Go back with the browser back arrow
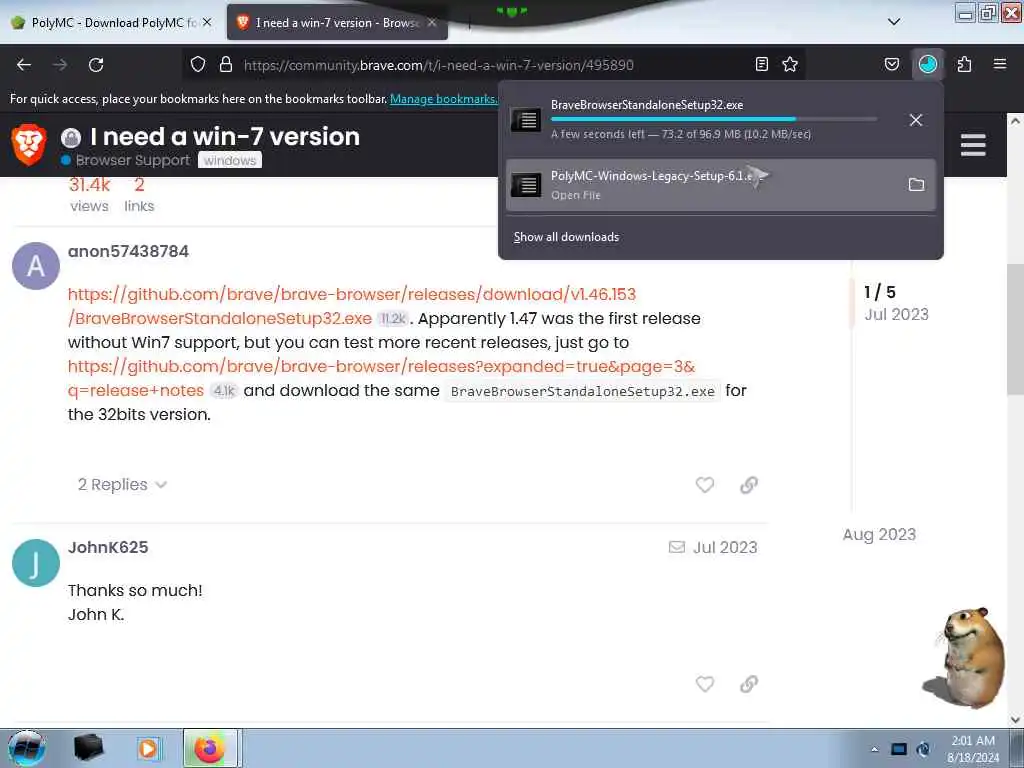The width and height of the screenshot is (1024, 768). click(24, 64)
